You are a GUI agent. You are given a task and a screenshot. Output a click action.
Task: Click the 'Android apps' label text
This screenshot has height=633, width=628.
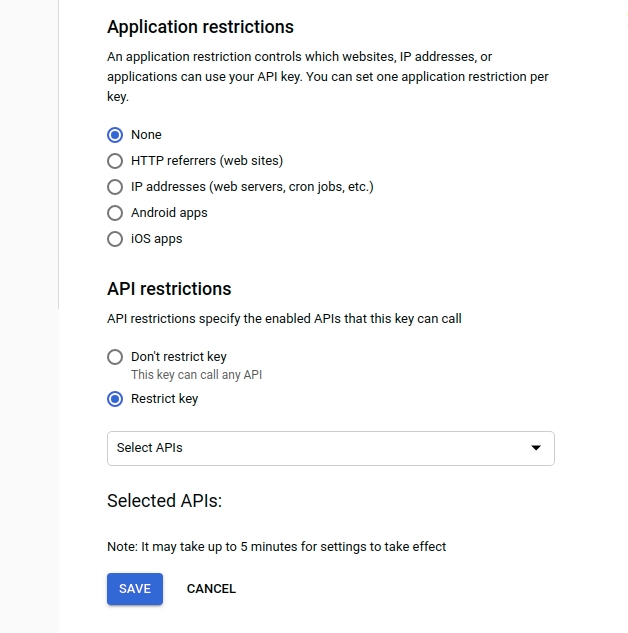tap(169, 213)
